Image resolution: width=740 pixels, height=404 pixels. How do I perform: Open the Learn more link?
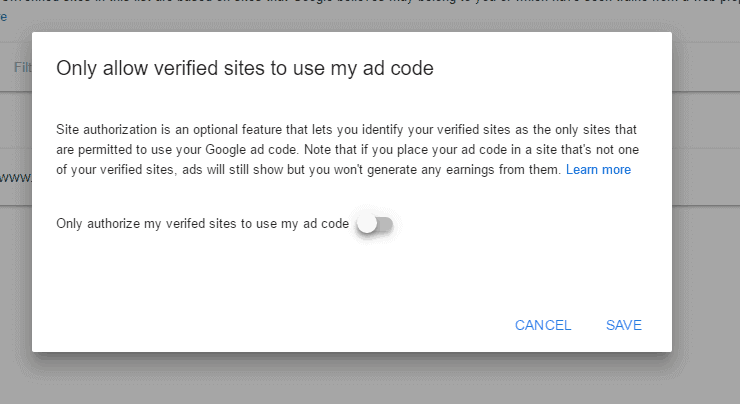point(598,170)
